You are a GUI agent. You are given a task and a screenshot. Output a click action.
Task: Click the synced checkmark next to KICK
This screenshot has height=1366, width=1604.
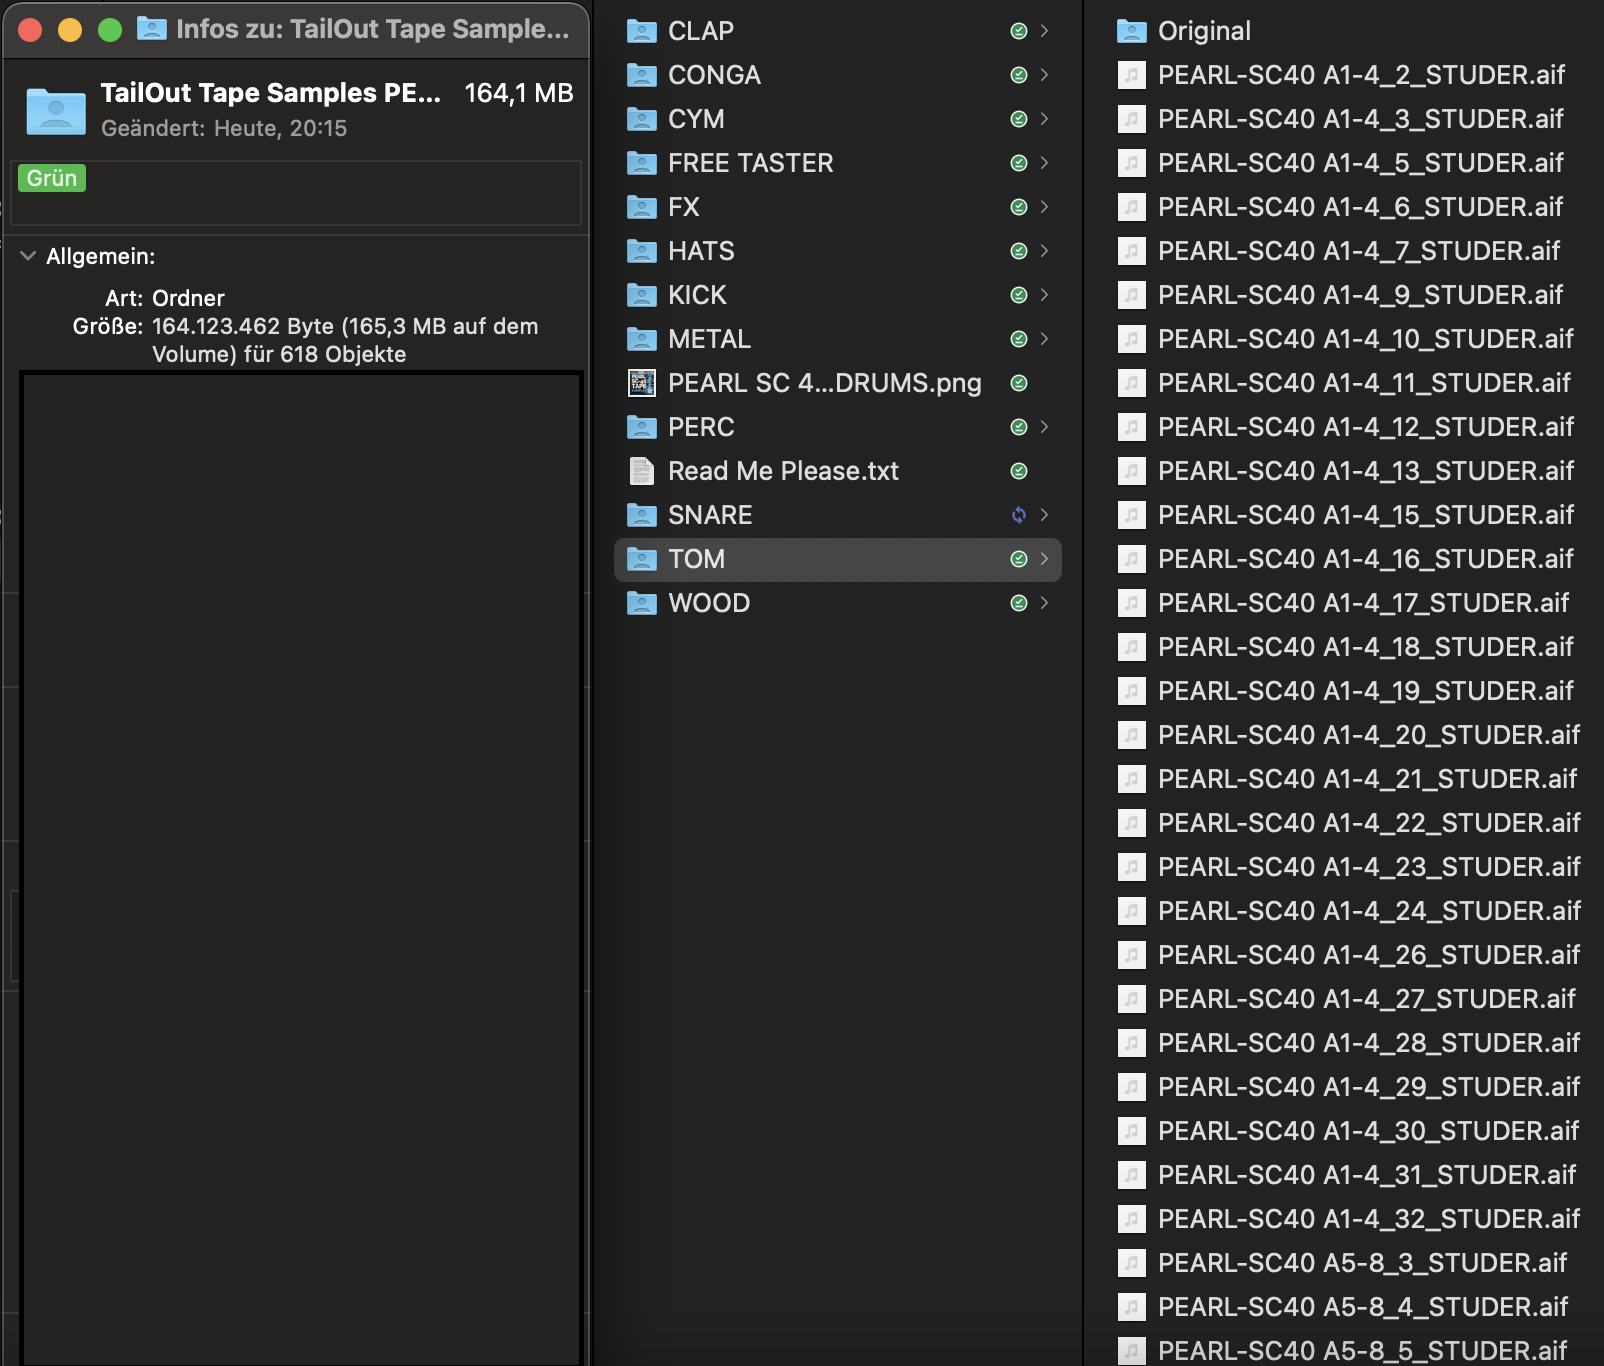tap(1018, 295)
